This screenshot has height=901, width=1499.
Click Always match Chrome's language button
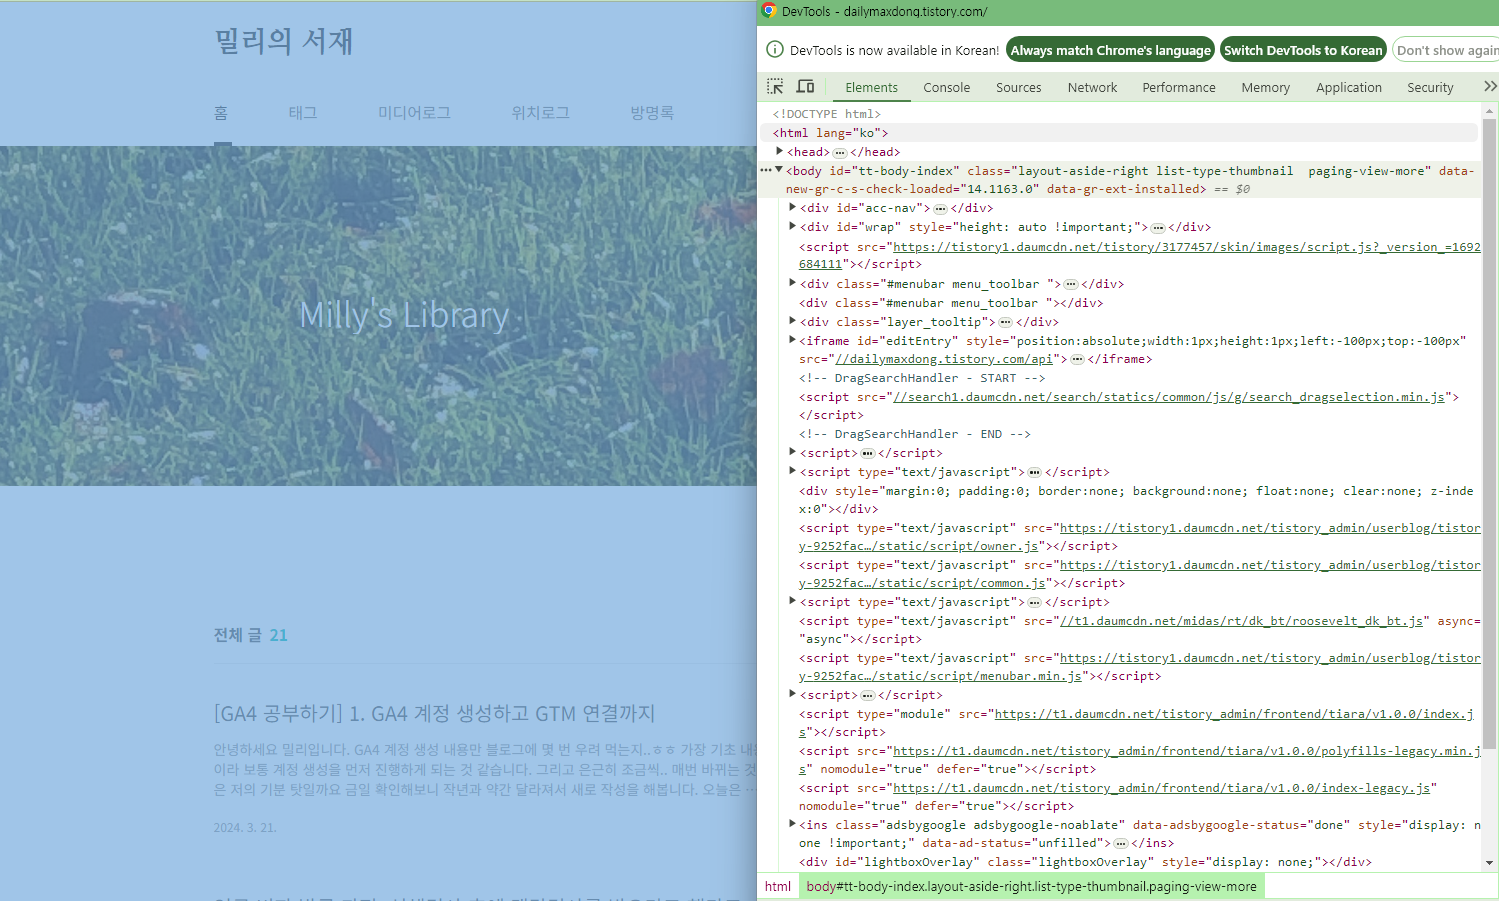[1110, 50]
